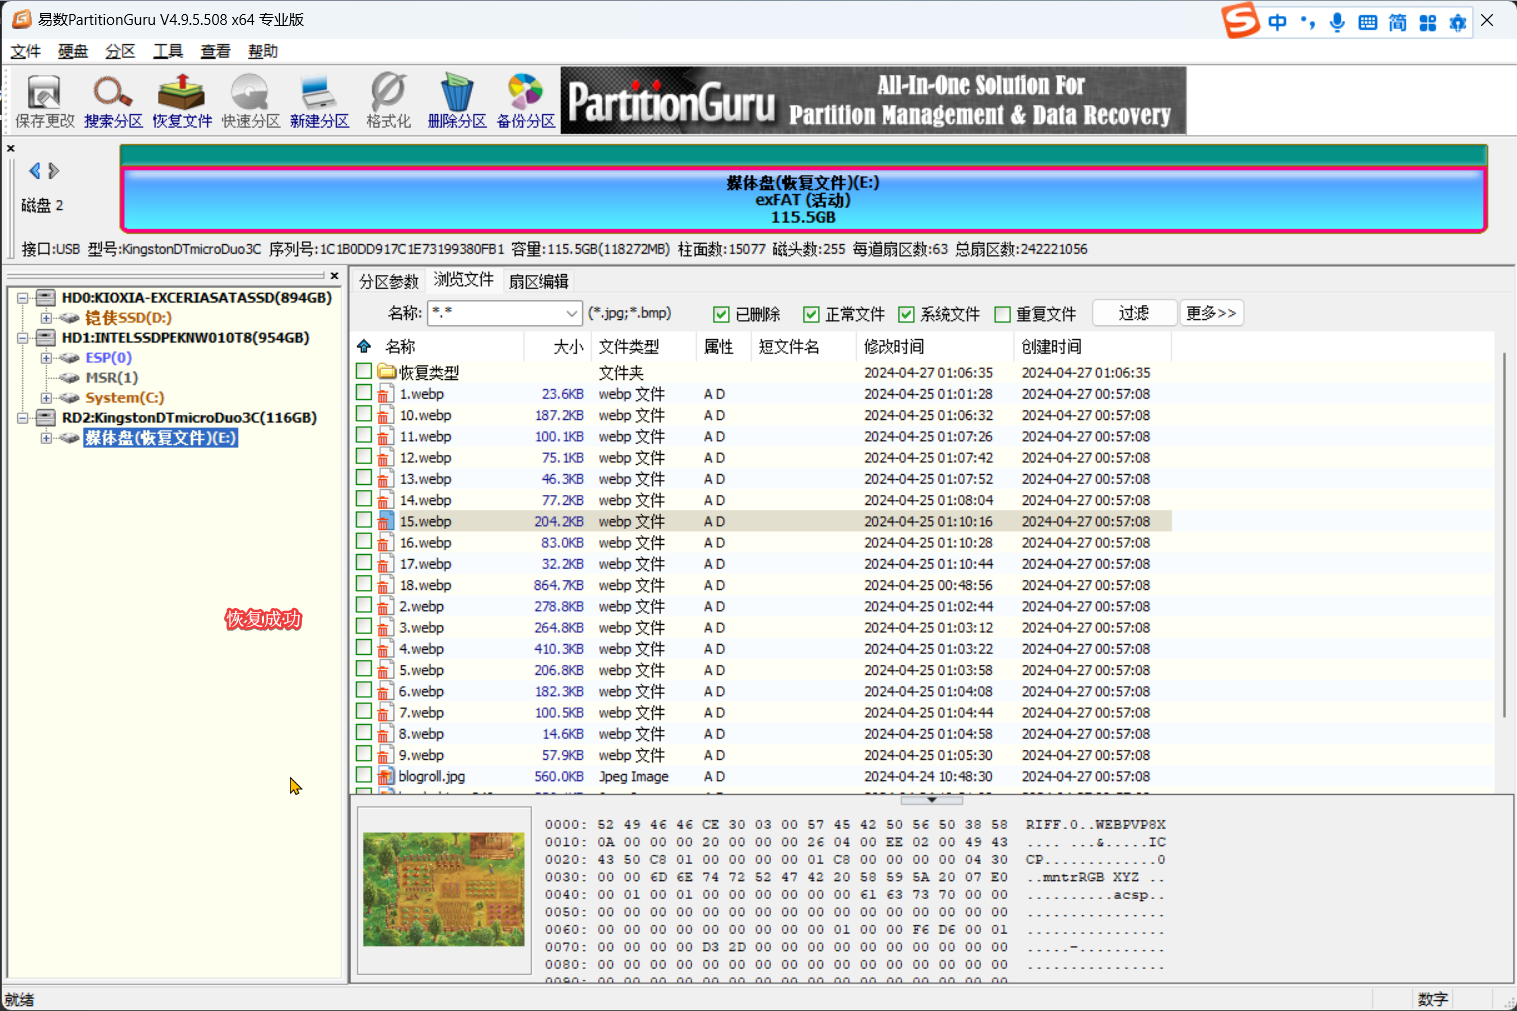Open the 名称 filter dropdown

coord(571,313)
